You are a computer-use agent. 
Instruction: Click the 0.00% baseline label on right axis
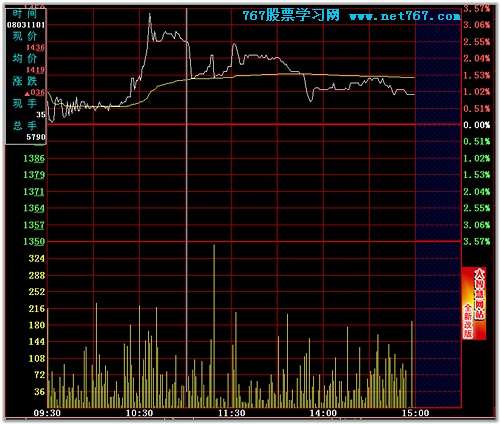(x=477, y=125)
